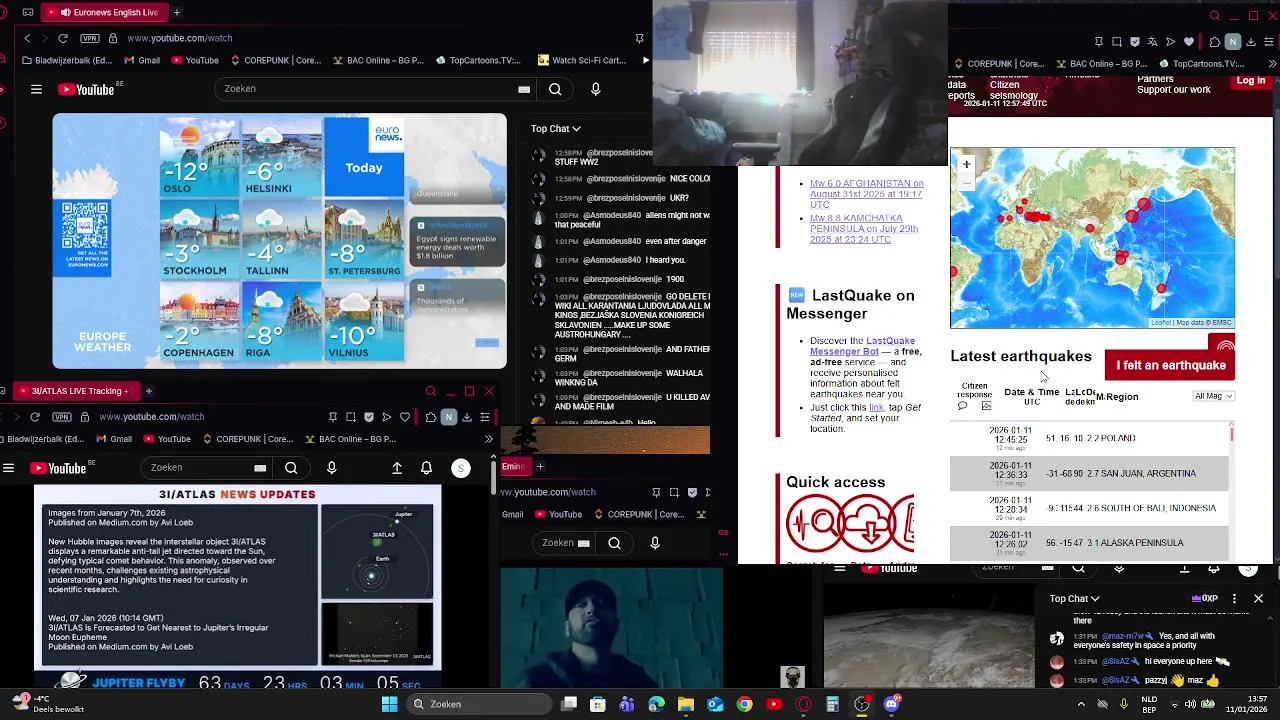This screenshot has height=720, width=1280.
Task: Open Support our work link
Action: click(1174, 90)
